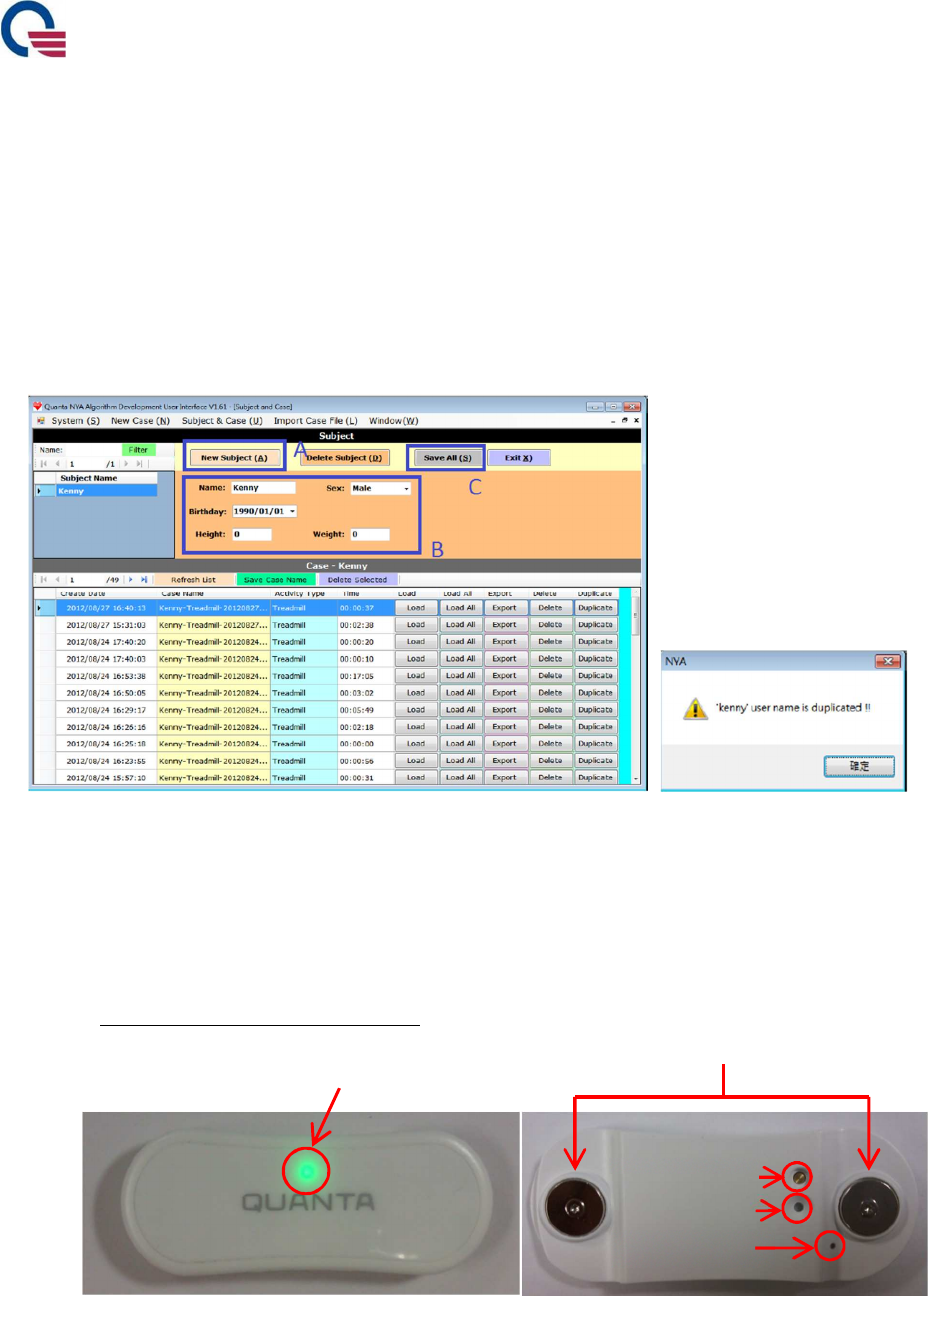Click the Delete Subject (D) button
This screenshot has width=928, height=1336.
point(344,458)
